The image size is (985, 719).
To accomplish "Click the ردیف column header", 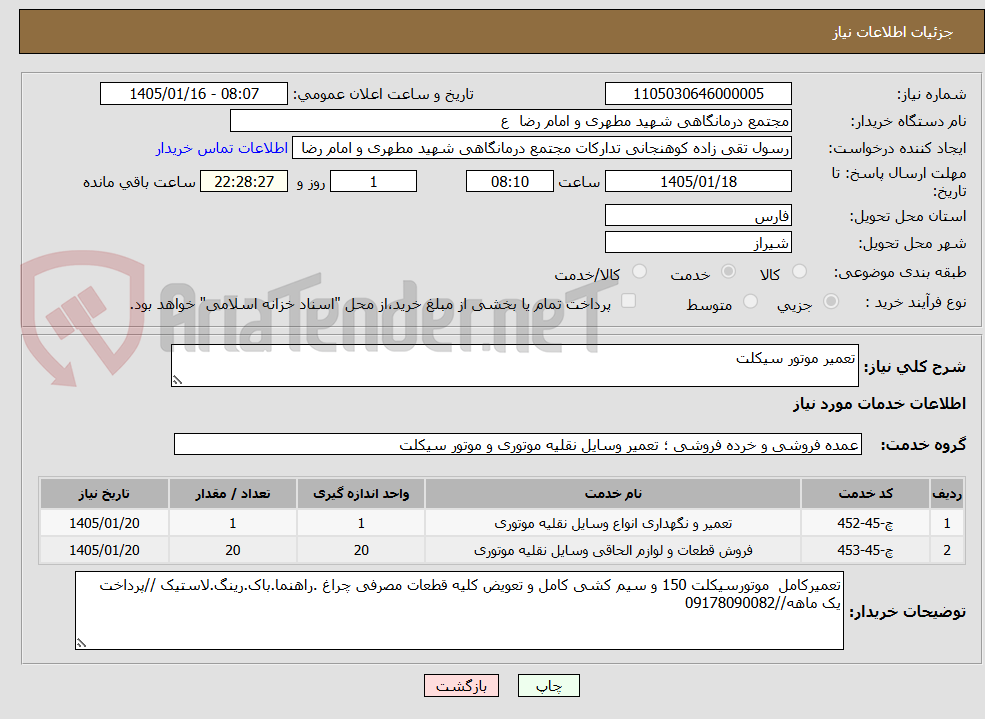I will click(x=947, y=494).
